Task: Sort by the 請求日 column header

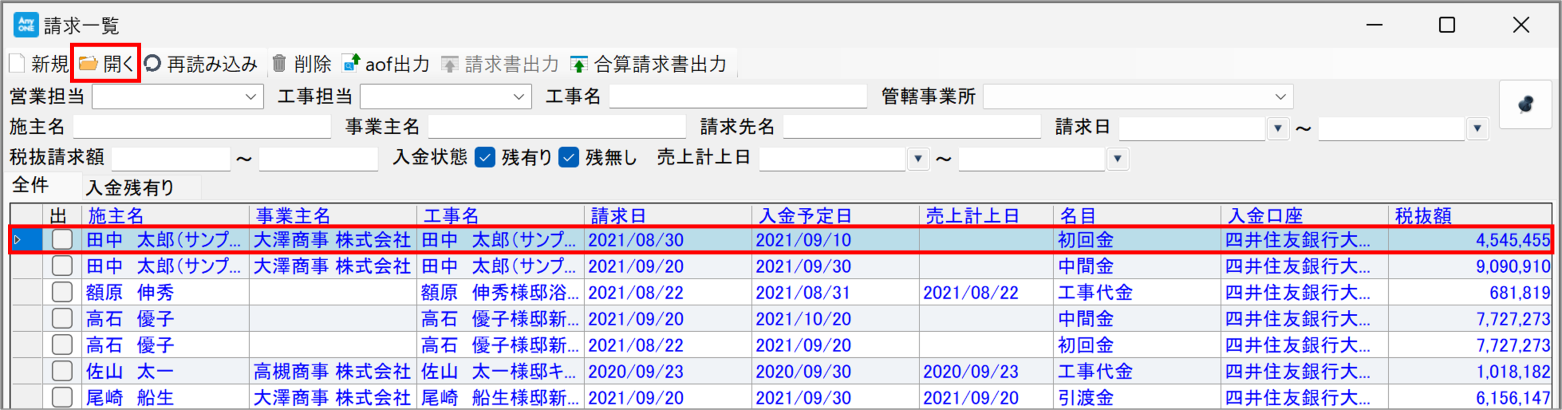Action: [x=618, y=215]
